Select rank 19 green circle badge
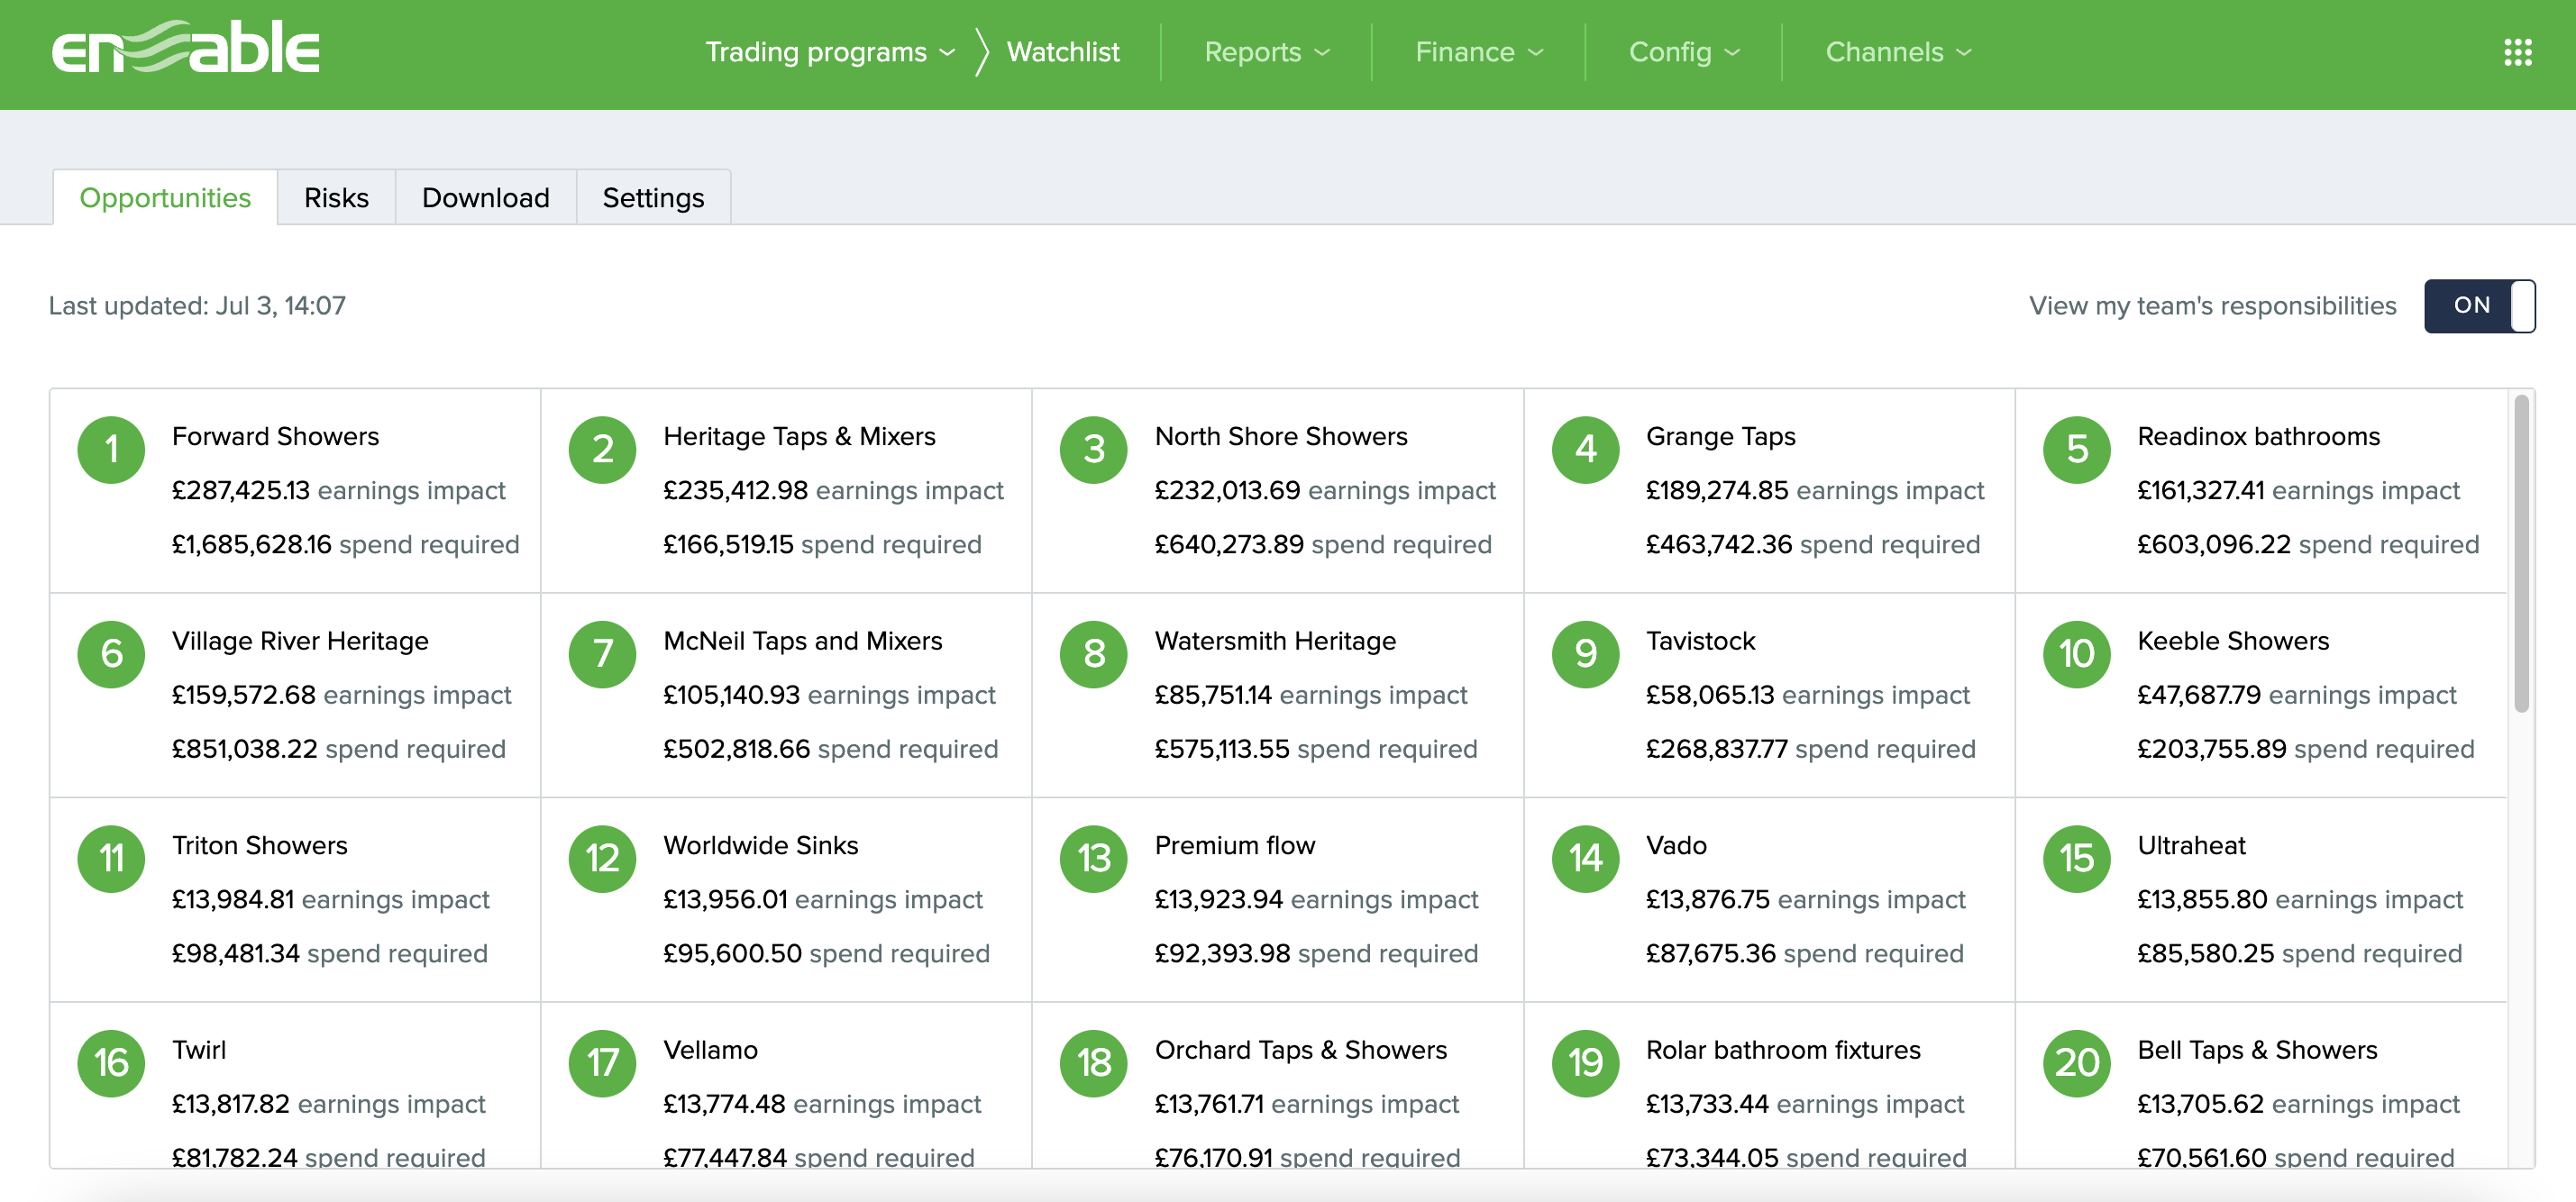The height and width of the screenshot is (1202, 2576). point(1585,1063)
